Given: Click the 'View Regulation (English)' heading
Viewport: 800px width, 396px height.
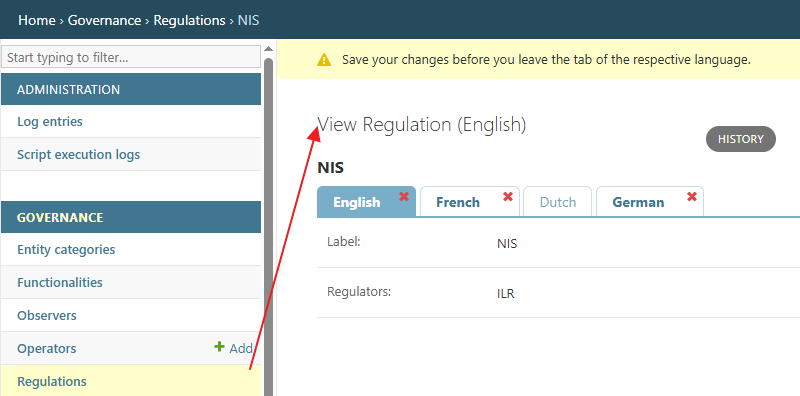Looking at the screenshot, I should click(421, 125).
